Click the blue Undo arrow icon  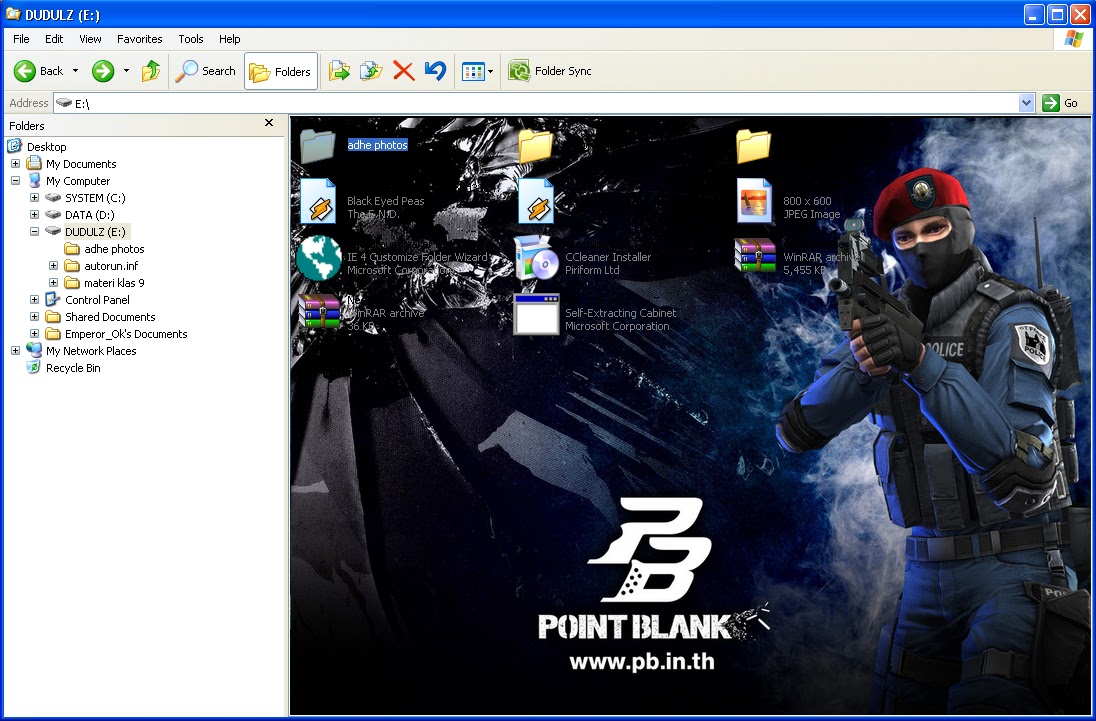[x=435, y=71]
